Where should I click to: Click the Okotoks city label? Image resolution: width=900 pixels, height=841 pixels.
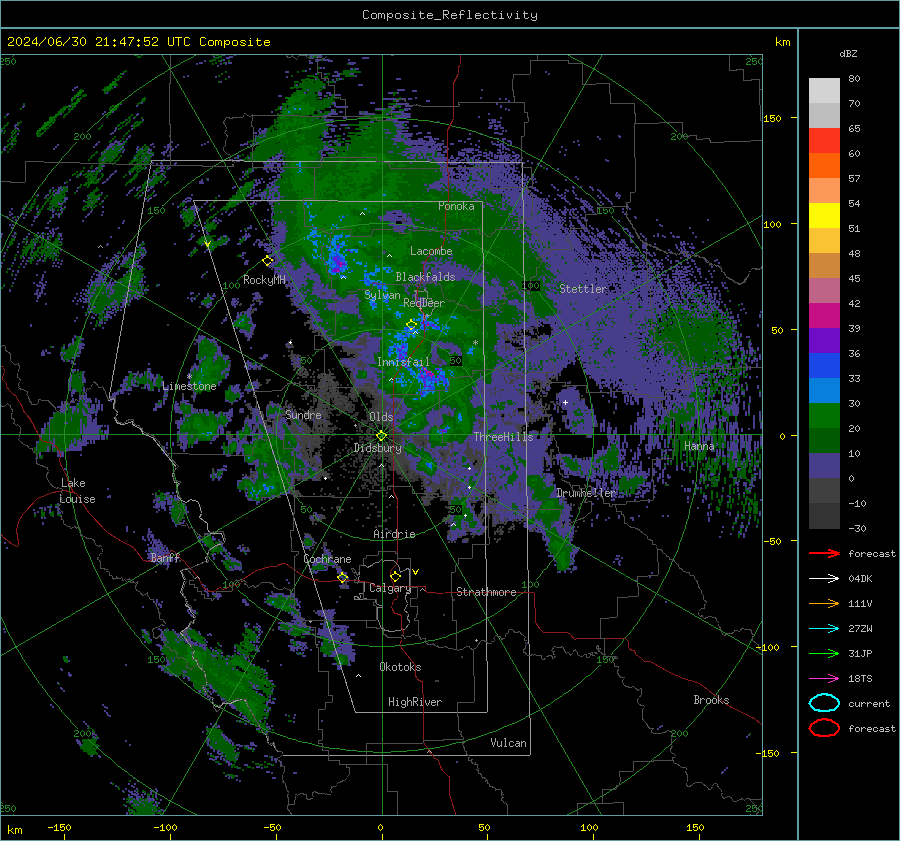400,667
